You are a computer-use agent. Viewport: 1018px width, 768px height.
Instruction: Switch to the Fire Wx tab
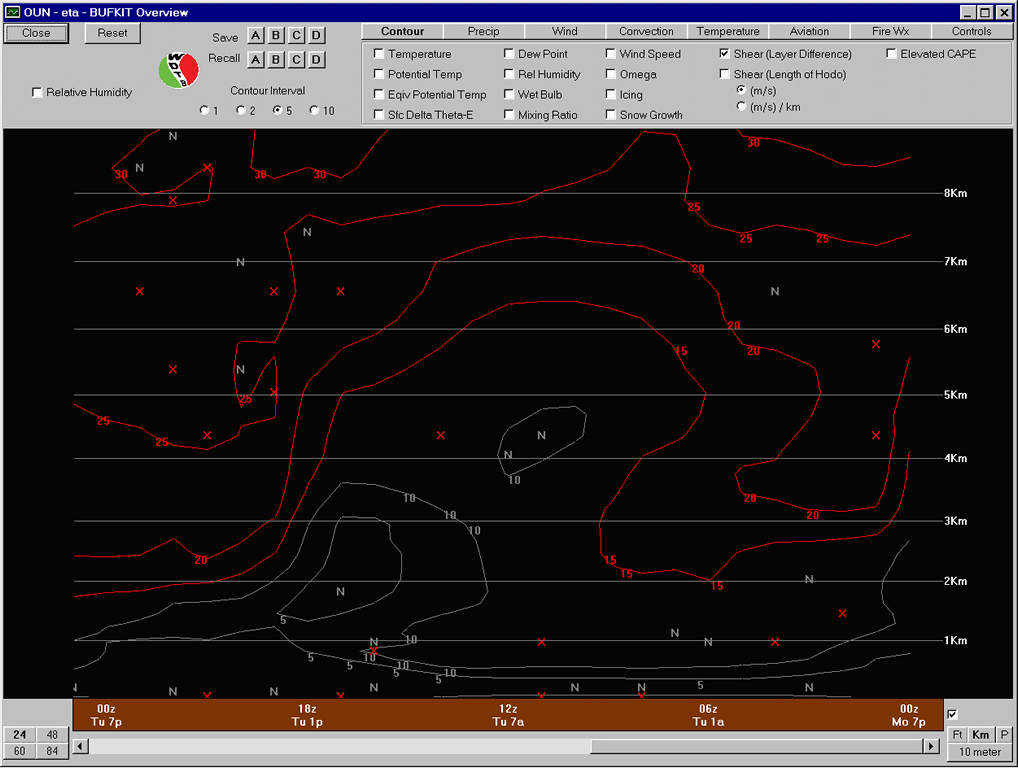coord(890,31)
